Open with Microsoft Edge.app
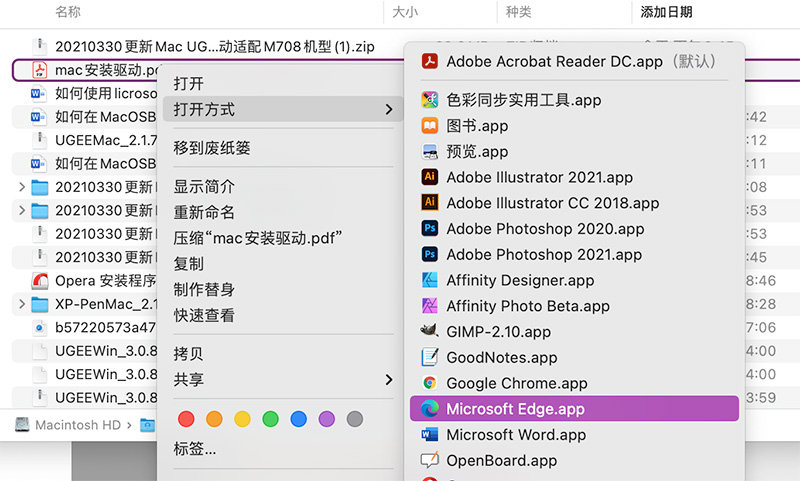Viewport: 800px width, 481px height. pos(574,409)
